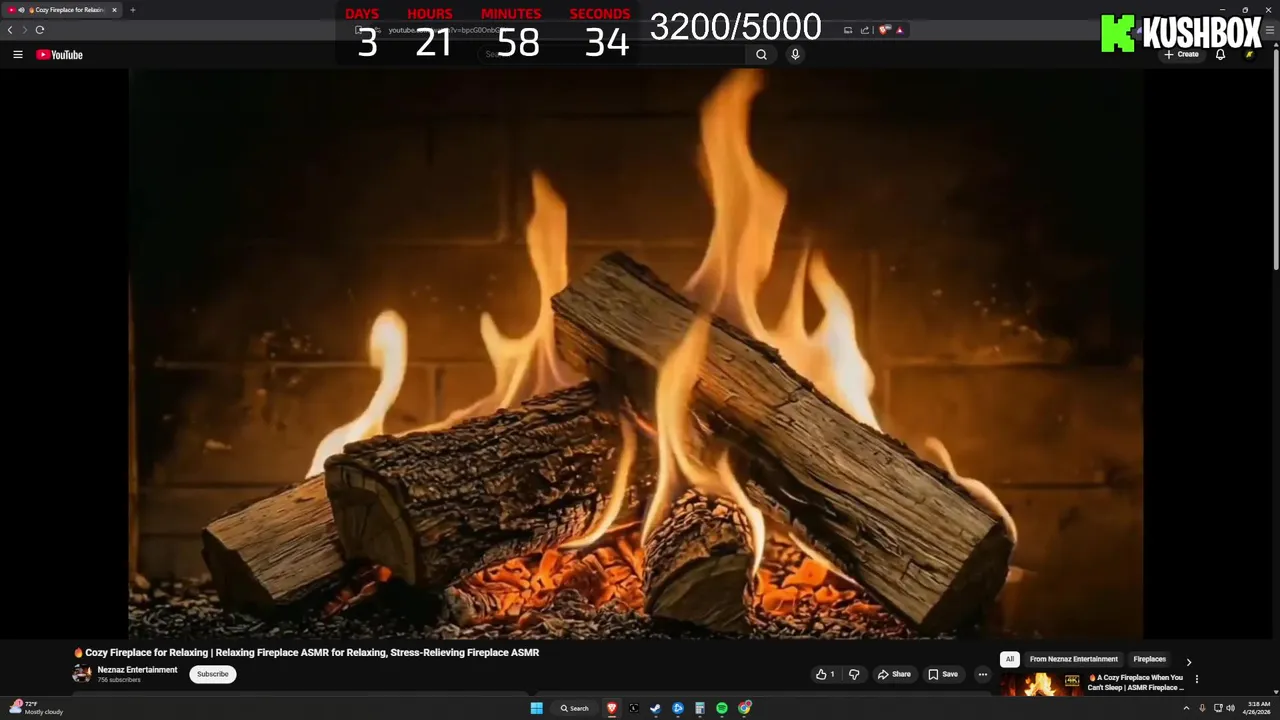Click the Brave Rewards triangle icon

(899, 30)
